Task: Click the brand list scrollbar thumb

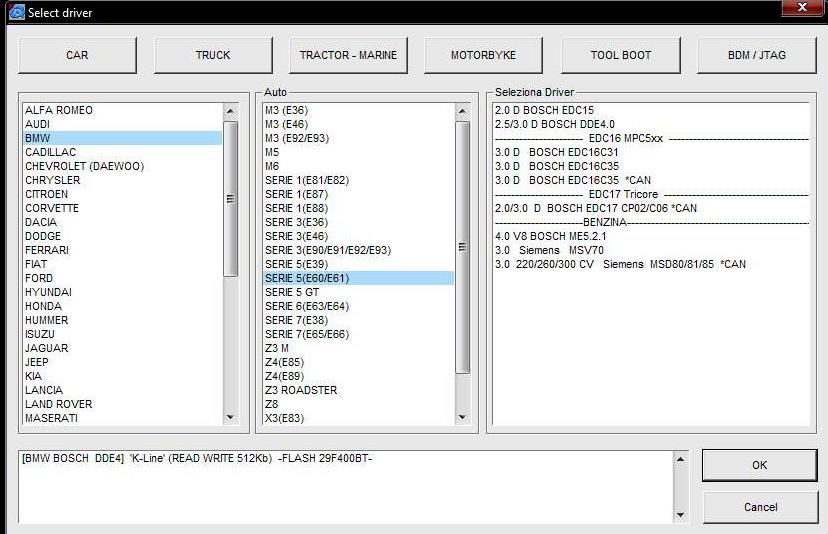Action: click(230, 199)
